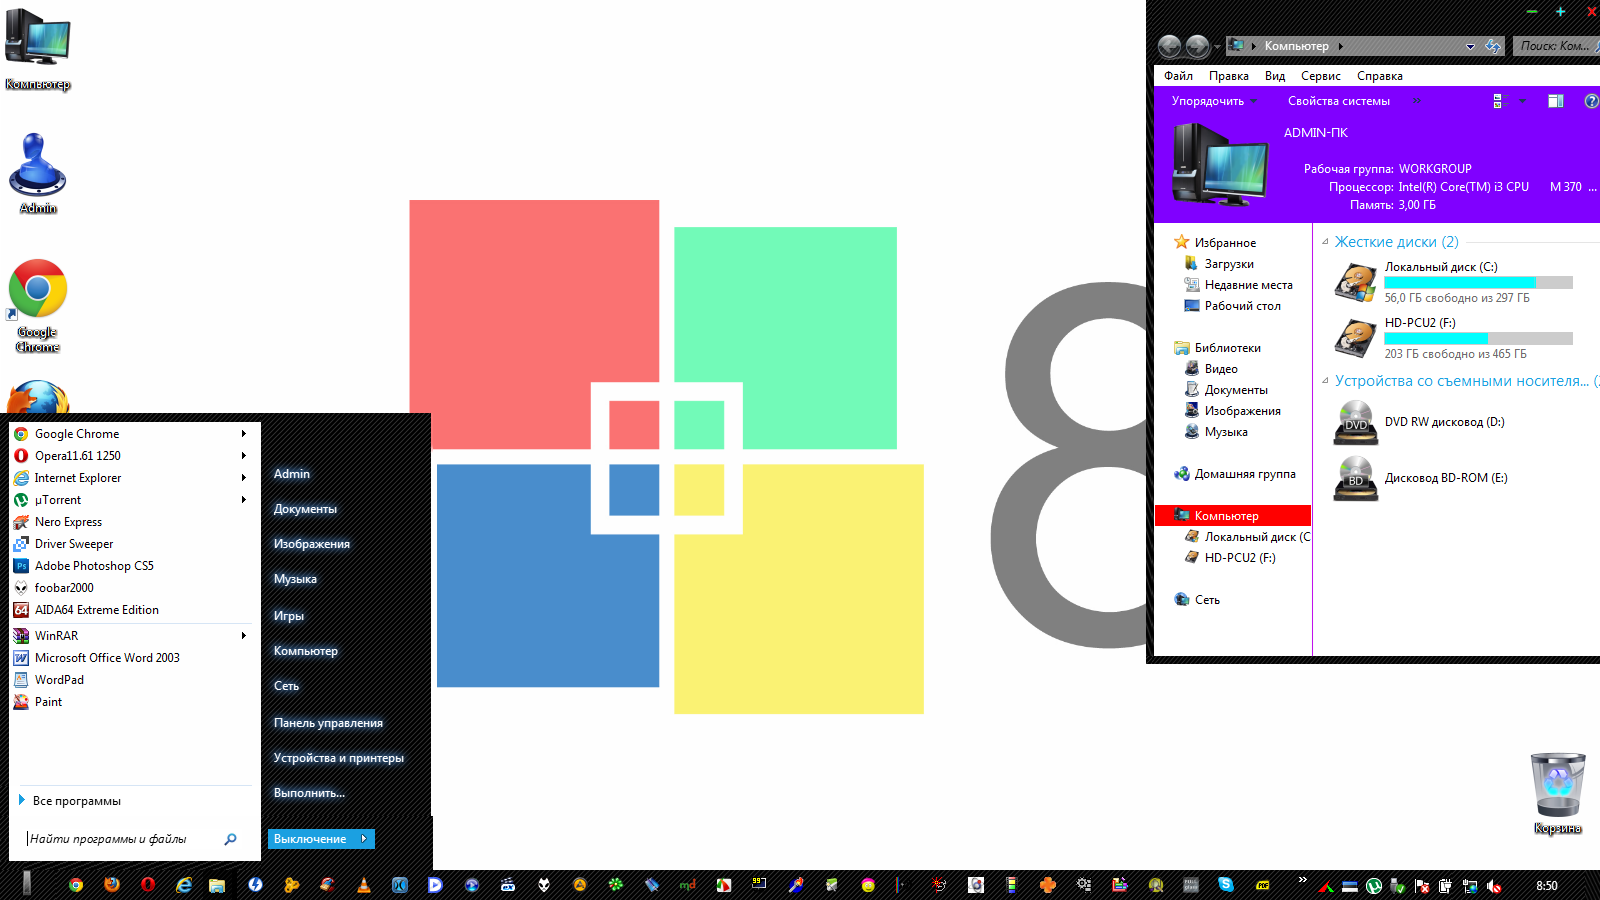Viewport: 1600px width, 900px height.
Task: Click Свойства системы button
Action: pos(1338,101)
